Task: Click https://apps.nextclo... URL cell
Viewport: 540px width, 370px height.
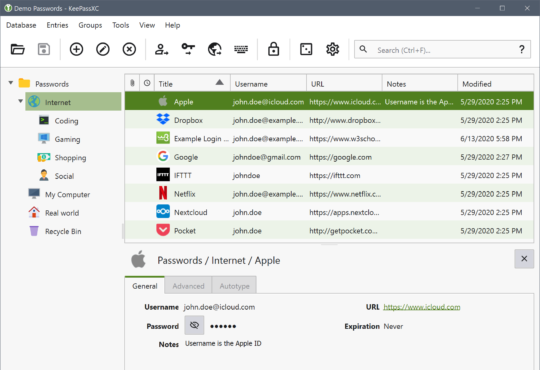Action: pos(344,212)
